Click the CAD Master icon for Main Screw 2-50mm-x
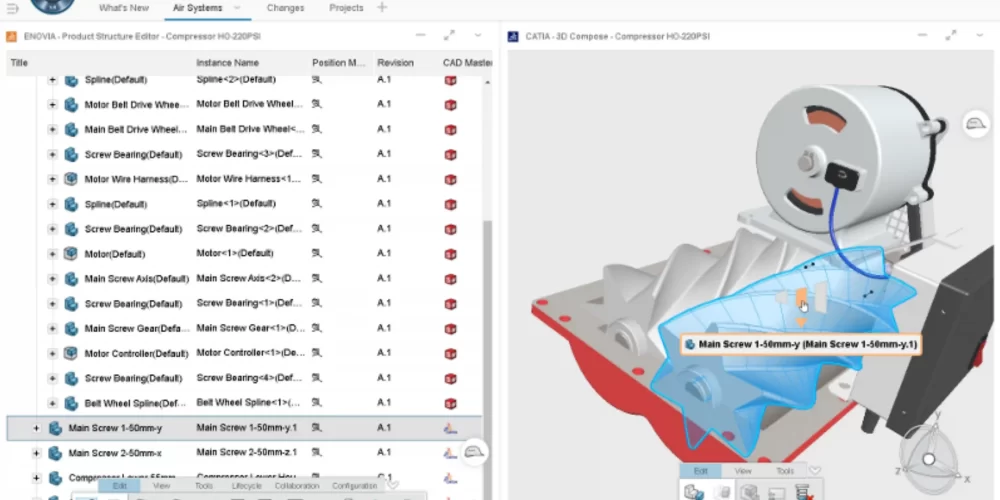This screenshot has height=500, width=1000. click(450, 453)
